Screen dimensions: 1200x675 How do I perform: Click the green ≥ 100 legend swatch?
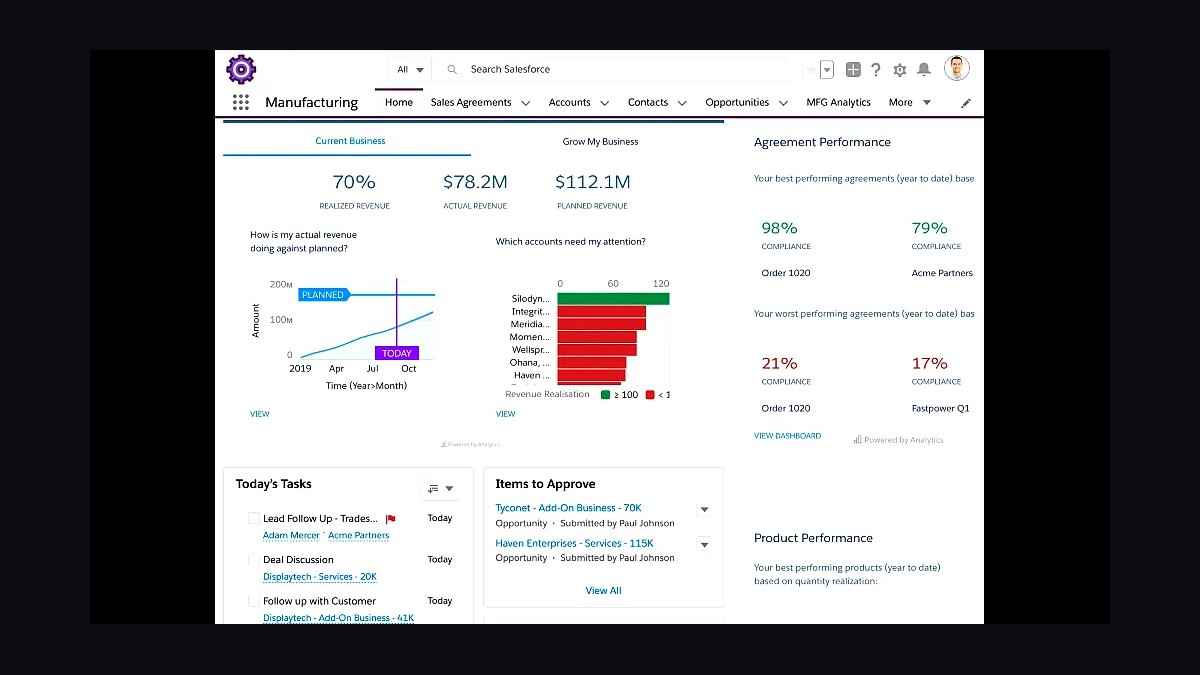tap(605, 395)
